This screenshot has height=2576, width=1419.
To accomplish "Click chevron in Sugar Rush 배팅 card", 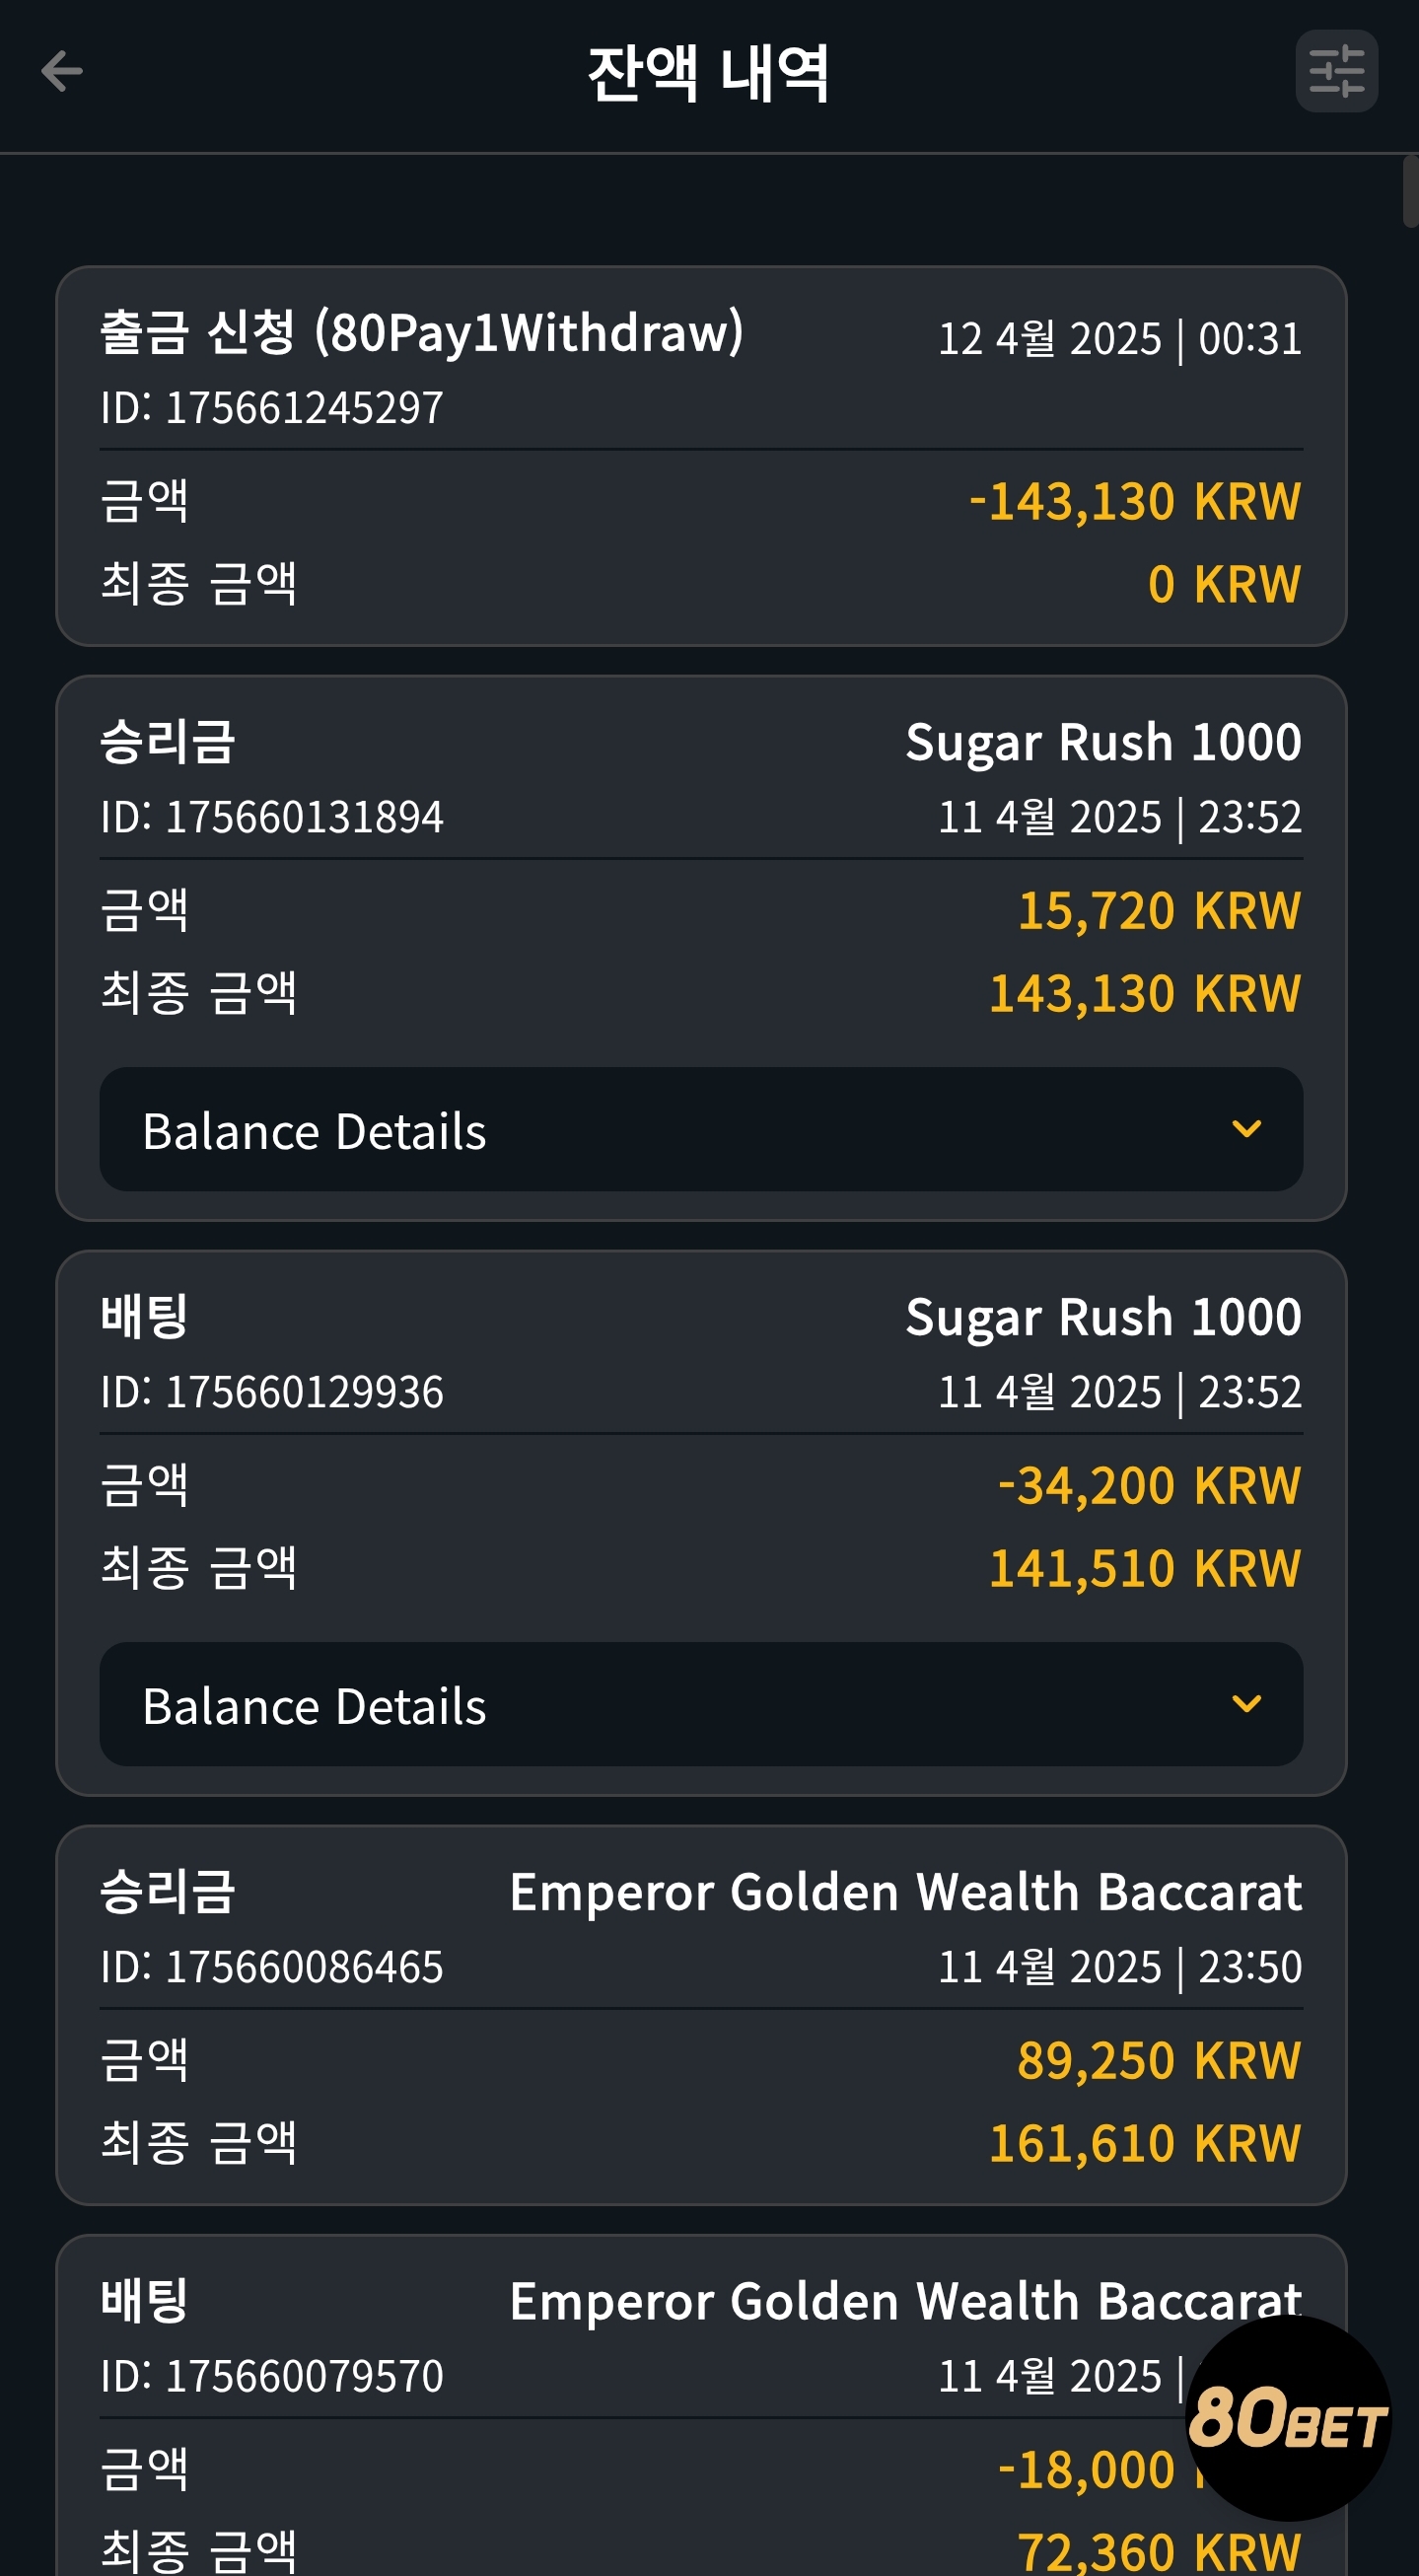I will click(x=1246, y=1704).
